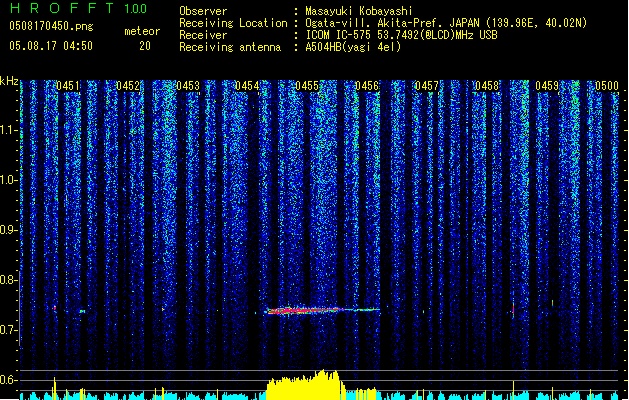Screen dimensions: 629x400
Task: Click the HROFFT title text
Action: (62, 8)
